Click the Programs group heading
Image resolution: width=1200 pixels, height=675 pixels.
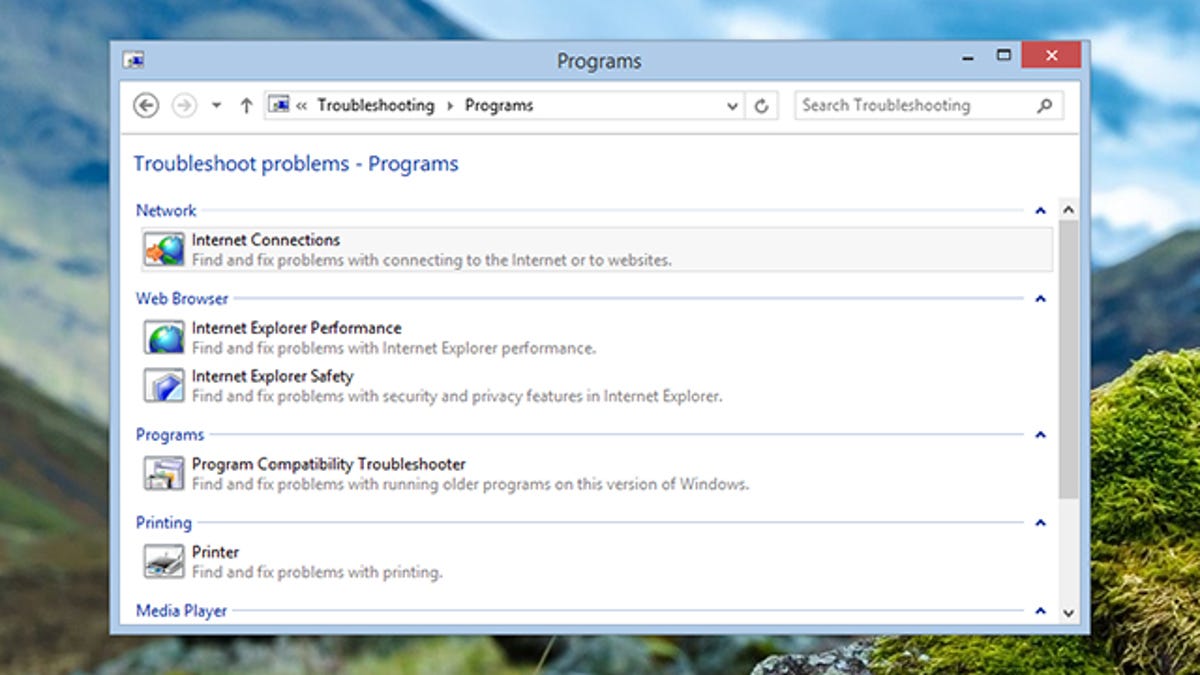click(x=170, y=434)
